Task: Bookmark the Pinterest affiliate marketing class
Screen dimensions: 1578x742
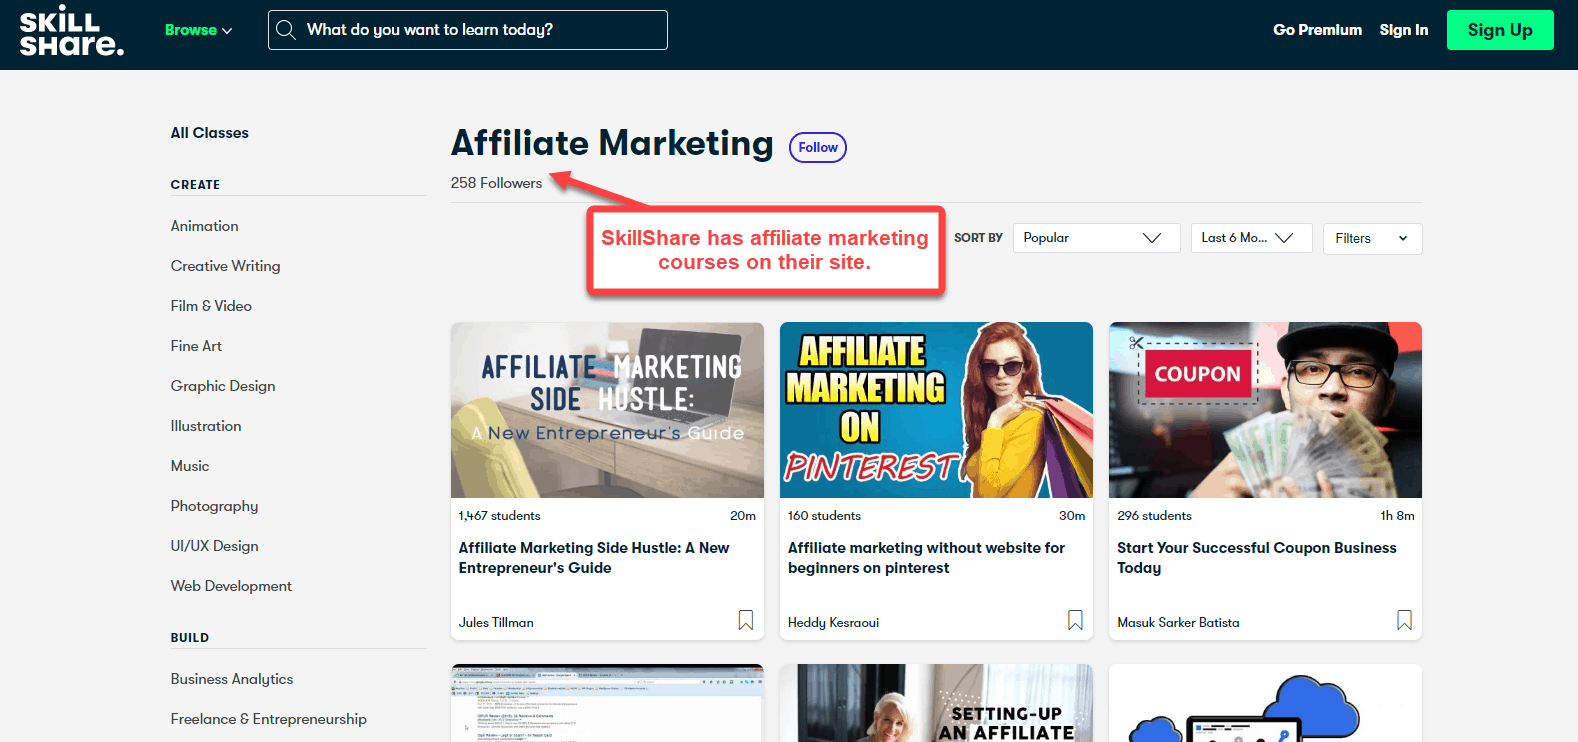Action: point(1075,620)
